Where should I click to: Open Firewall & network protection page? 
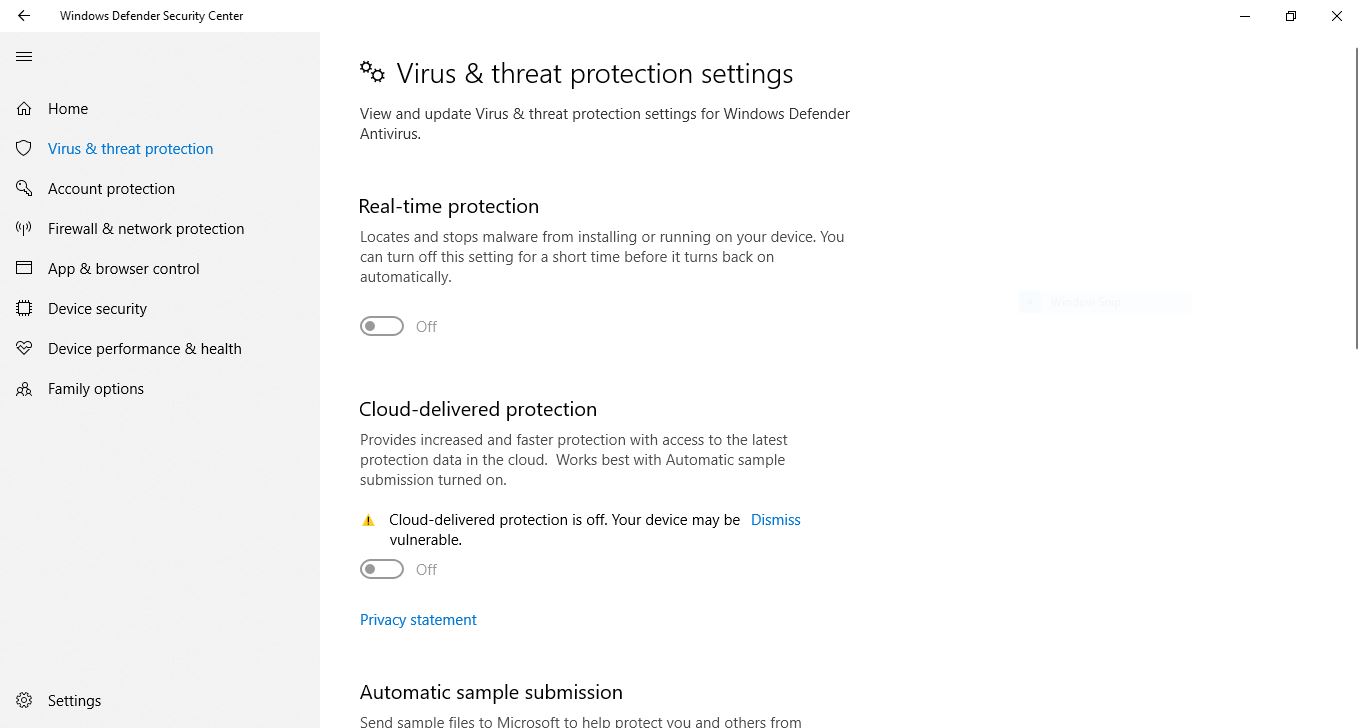point(146,229)
